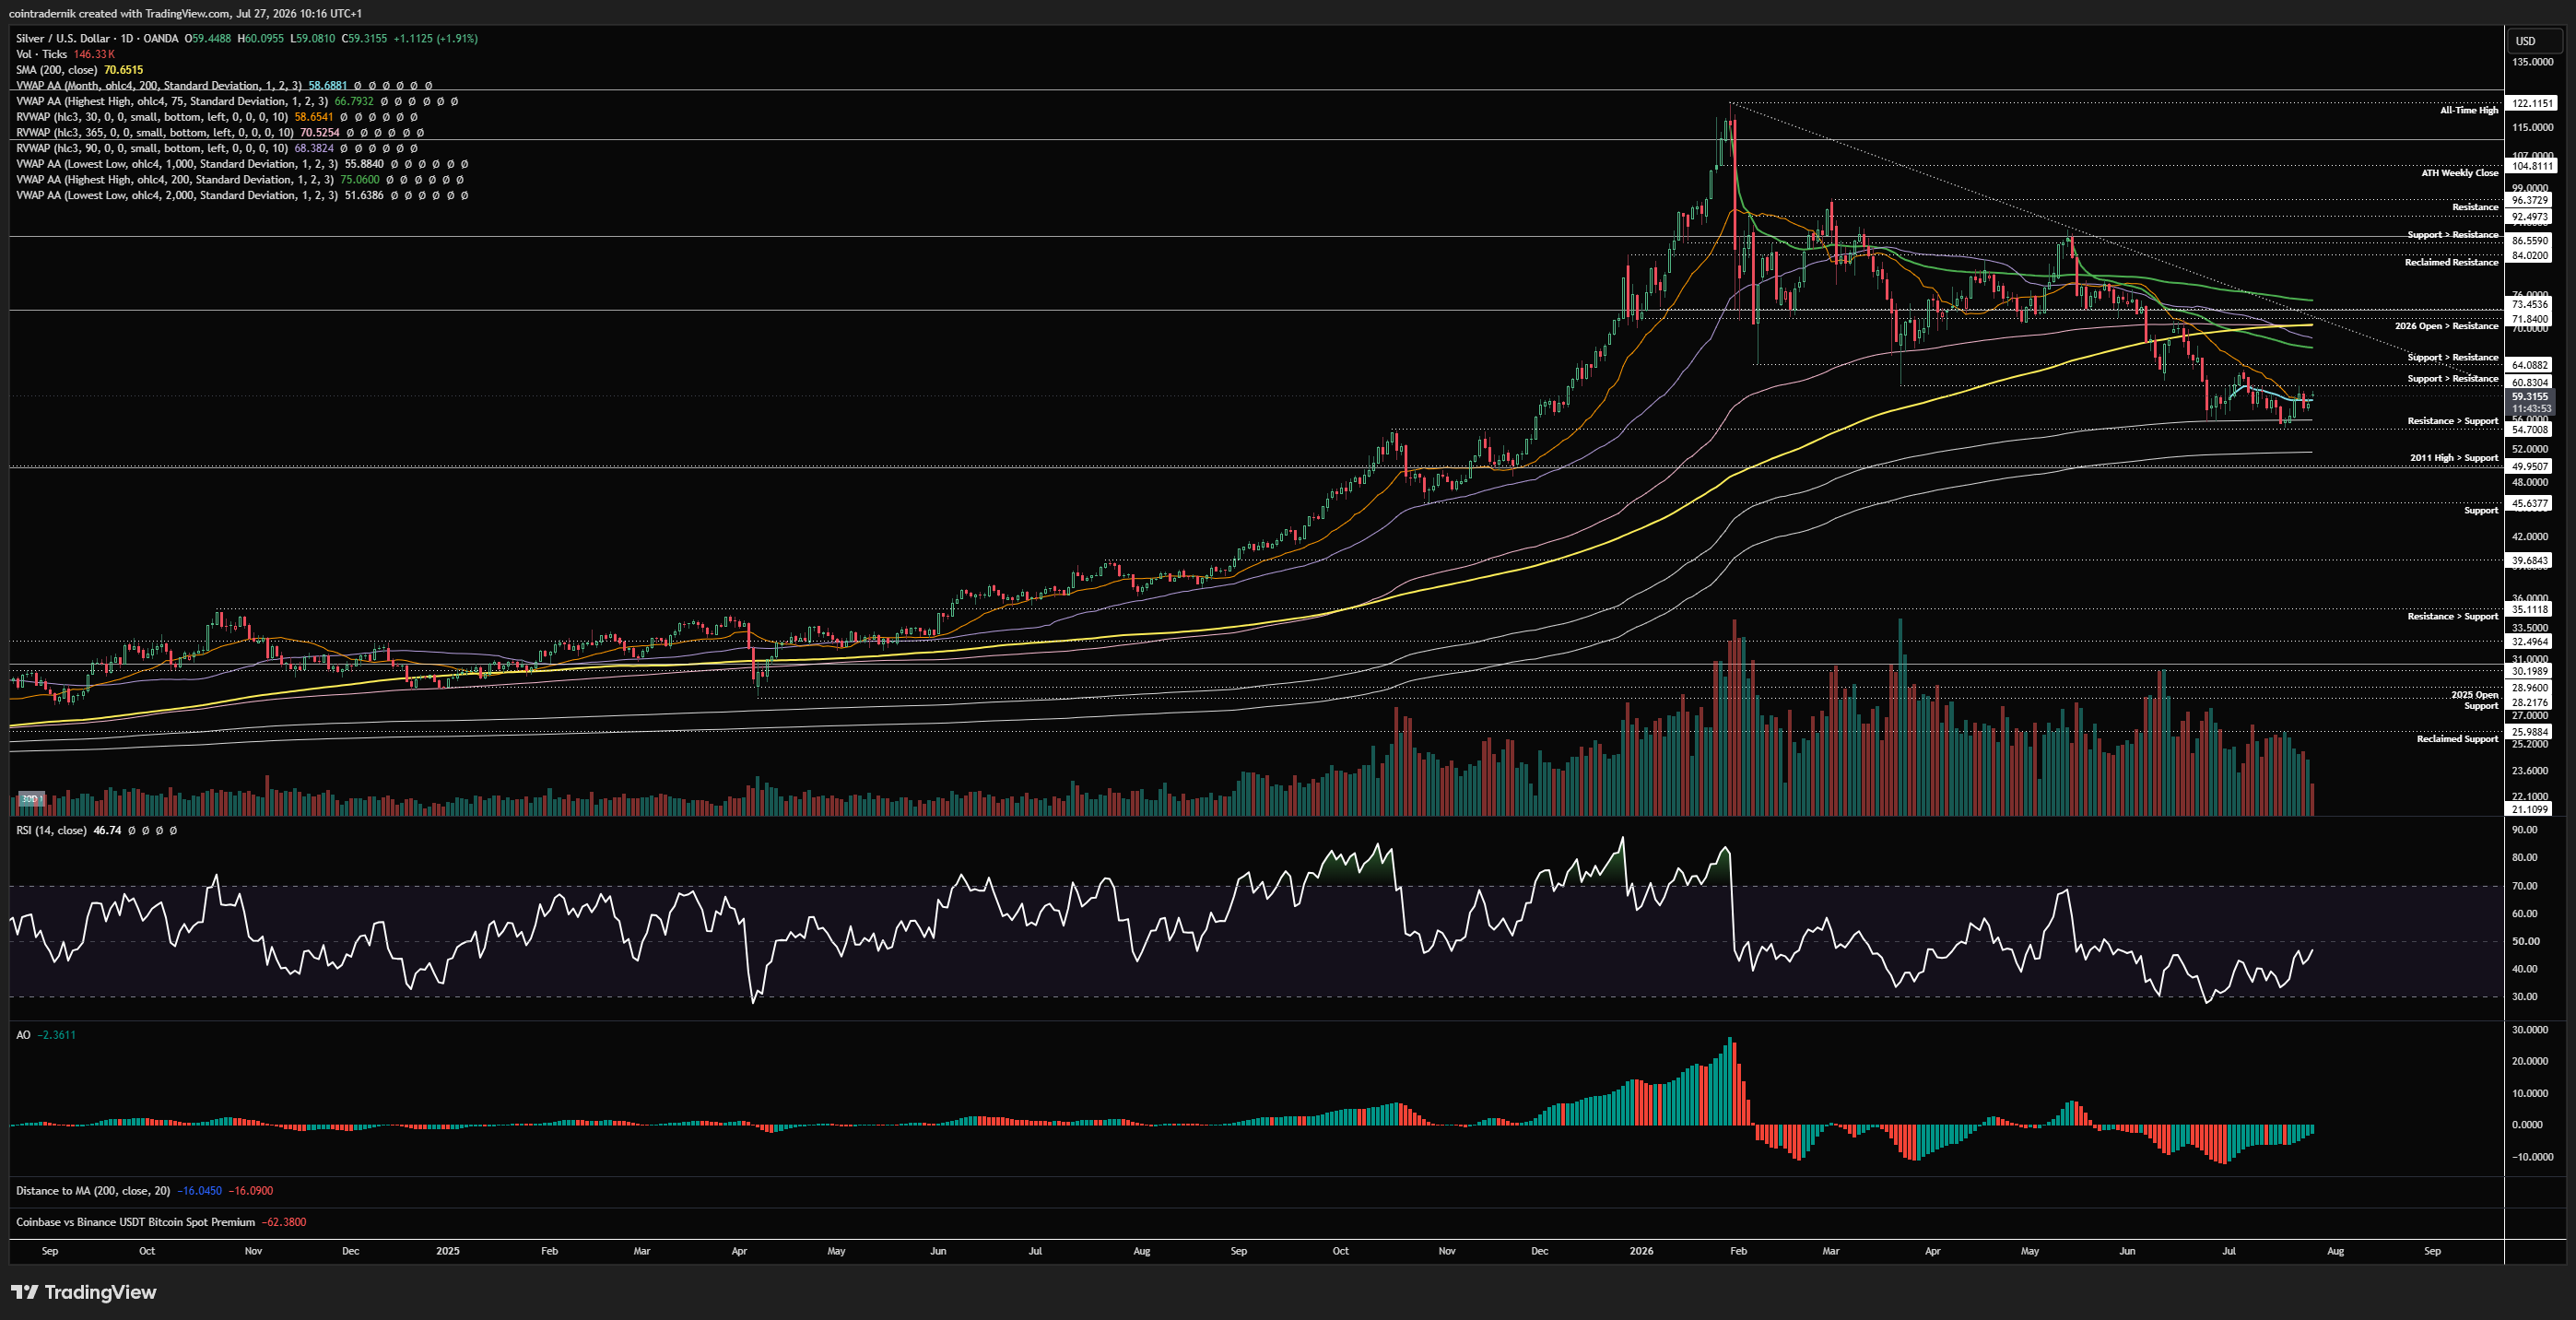Select the AO indicator legend

click(23, 1035)
